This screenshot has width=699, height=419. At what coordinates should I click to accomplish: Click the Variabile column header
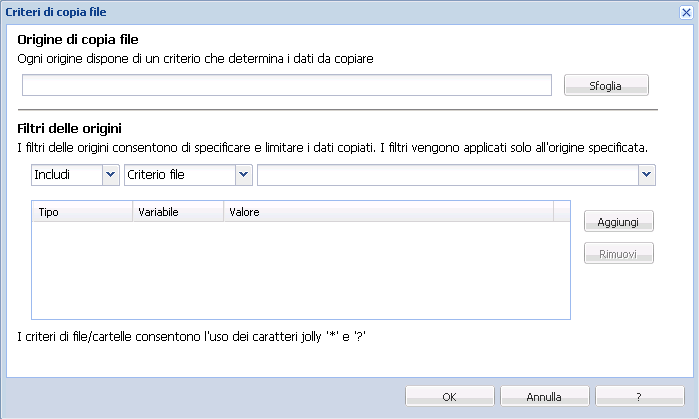(x=177, y=212)
